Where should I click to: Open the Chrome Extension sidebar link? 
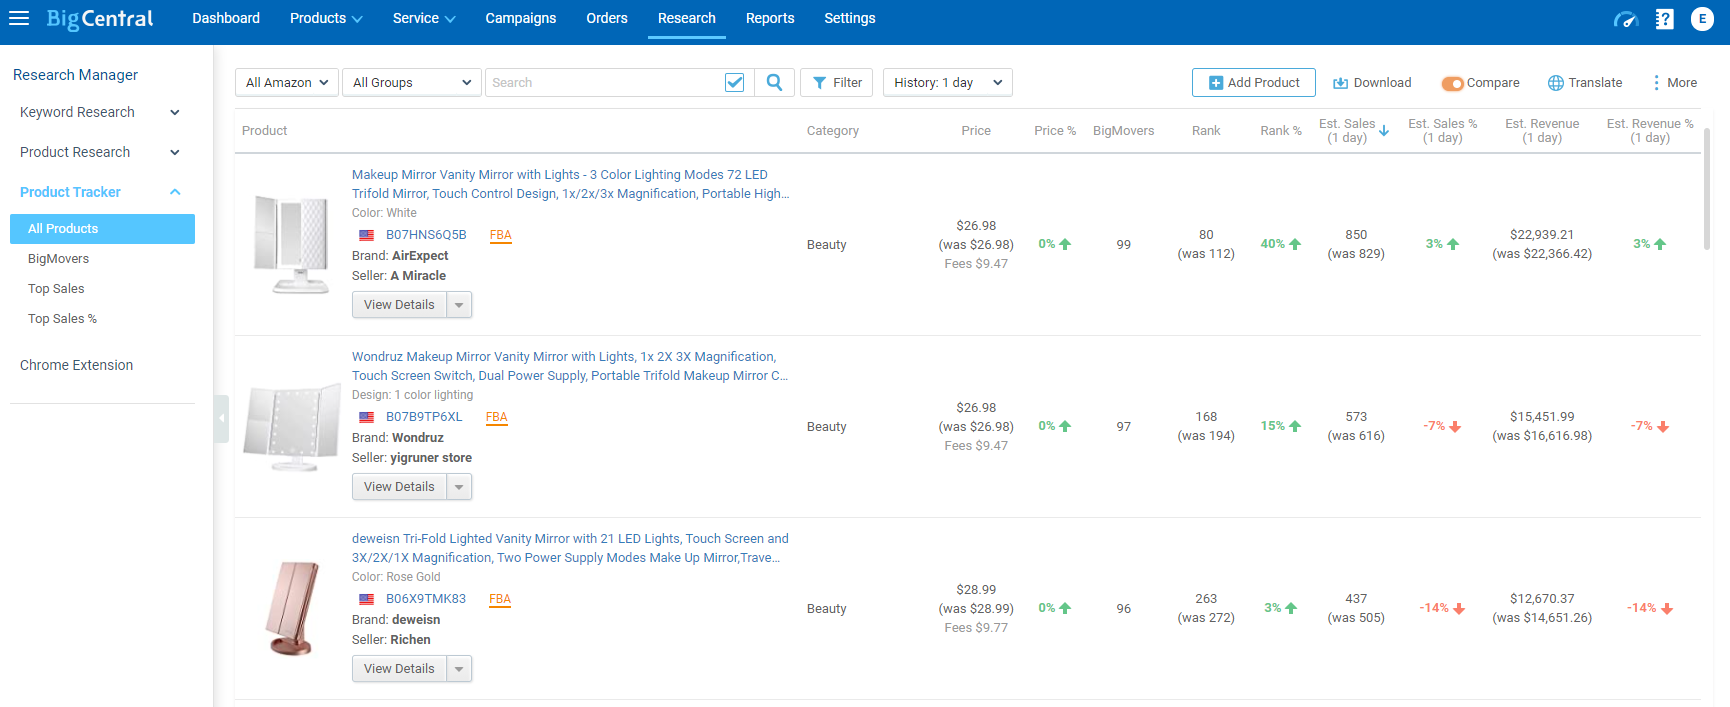click(x=76, y=365)
